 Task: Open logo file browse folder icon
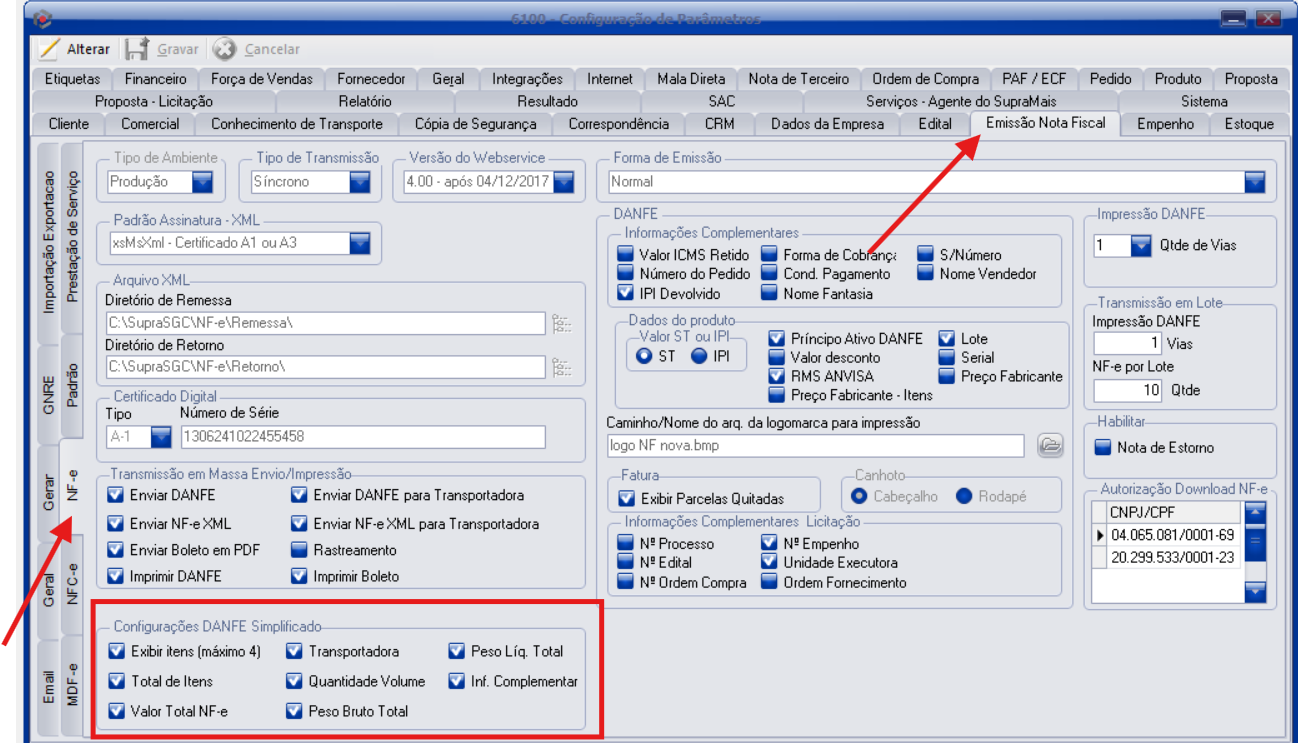(1049, 446)
